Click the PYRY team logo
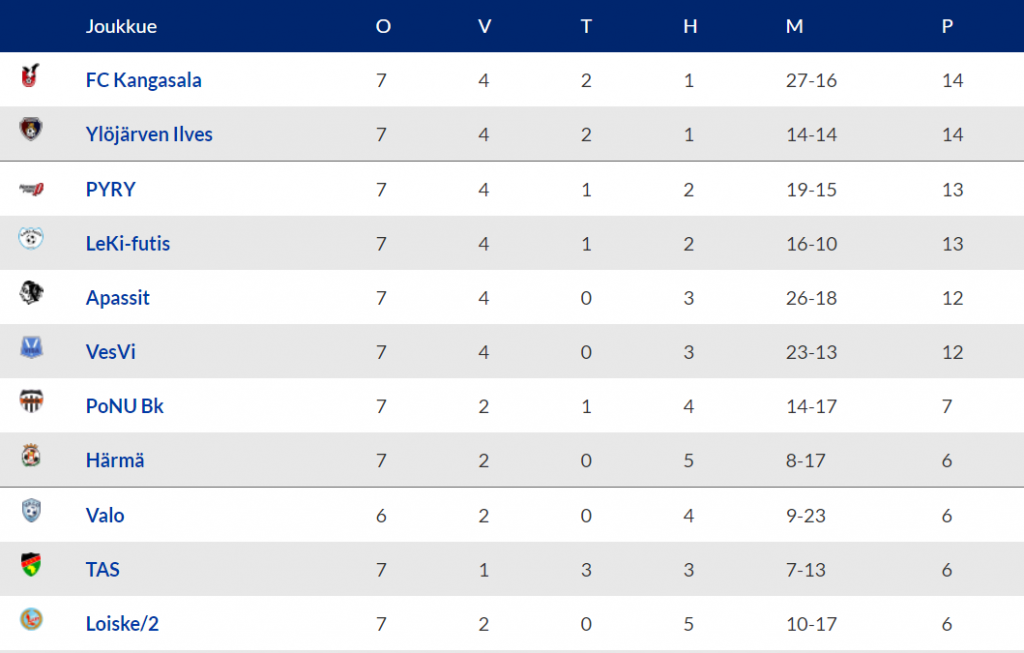The image size is (1024, 653). point(31,189)
